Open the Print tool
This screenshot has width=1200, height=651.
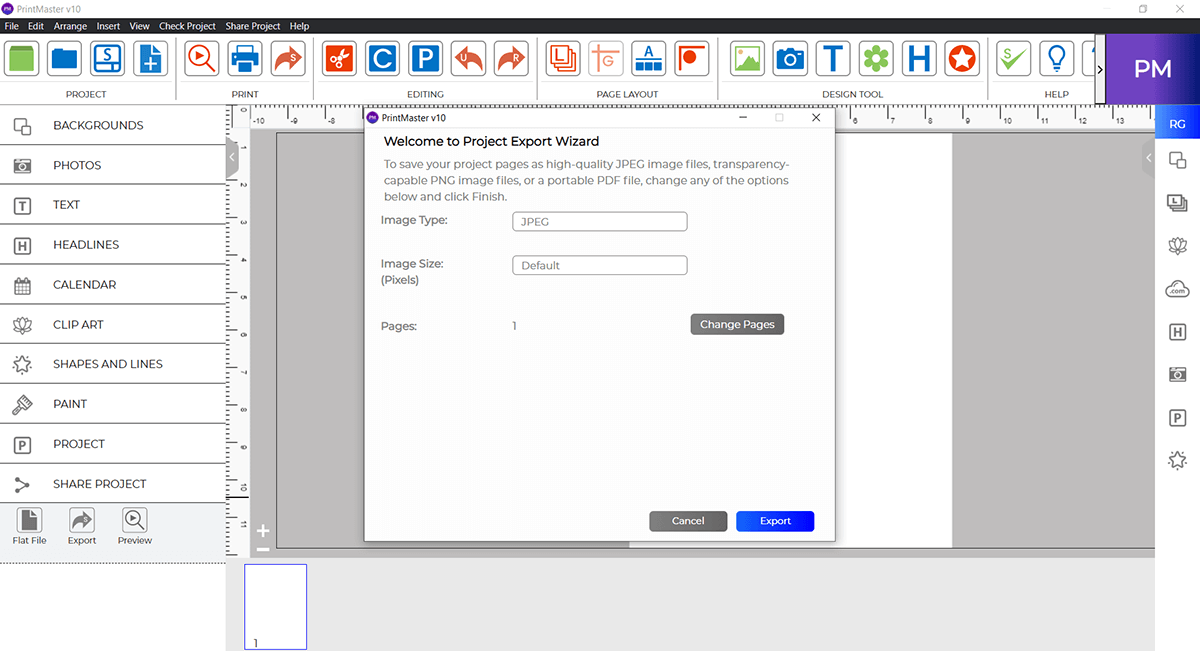click(x=245, y=58)
